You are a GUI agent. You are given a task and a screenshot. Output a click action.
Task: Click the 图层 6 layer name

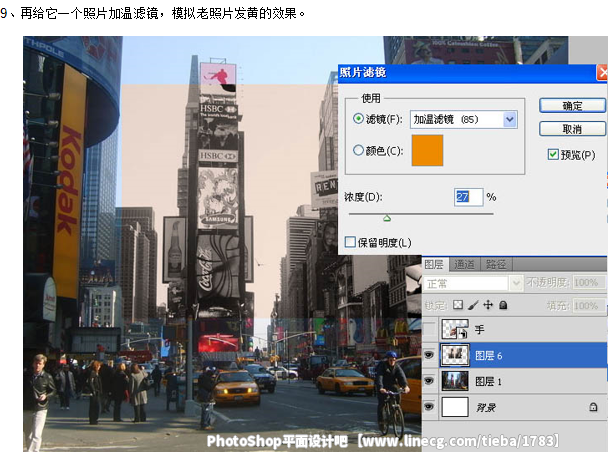click(x=488, y=356)
